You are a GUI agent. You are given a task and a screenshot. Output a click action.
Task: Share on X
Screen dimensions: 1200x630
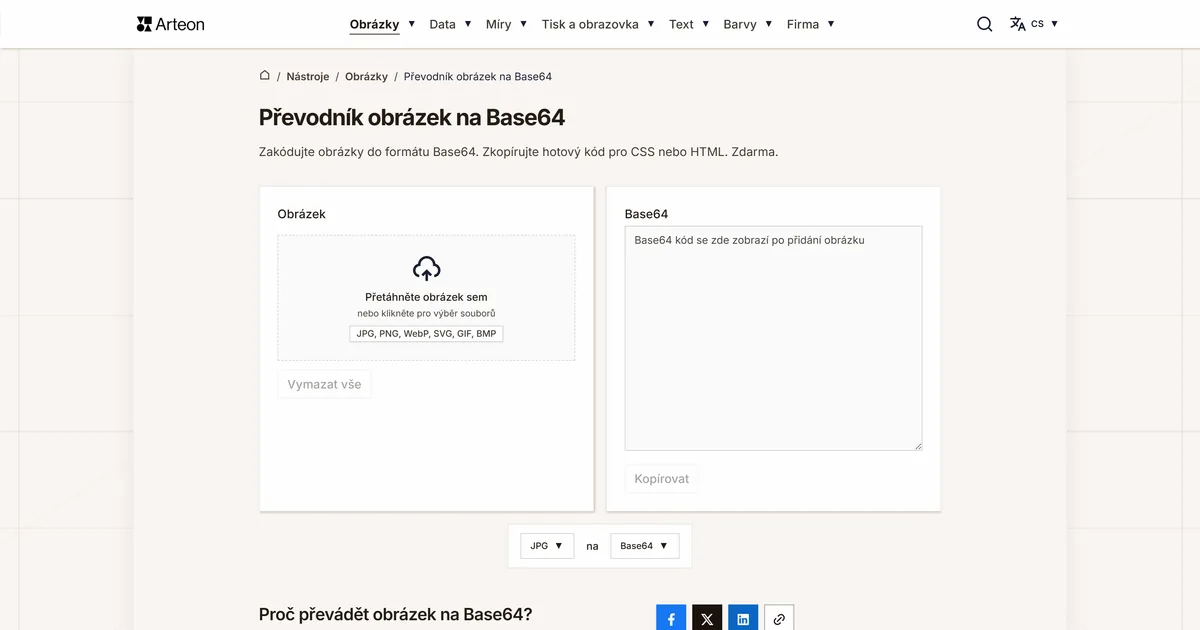[x=707, y=619]
